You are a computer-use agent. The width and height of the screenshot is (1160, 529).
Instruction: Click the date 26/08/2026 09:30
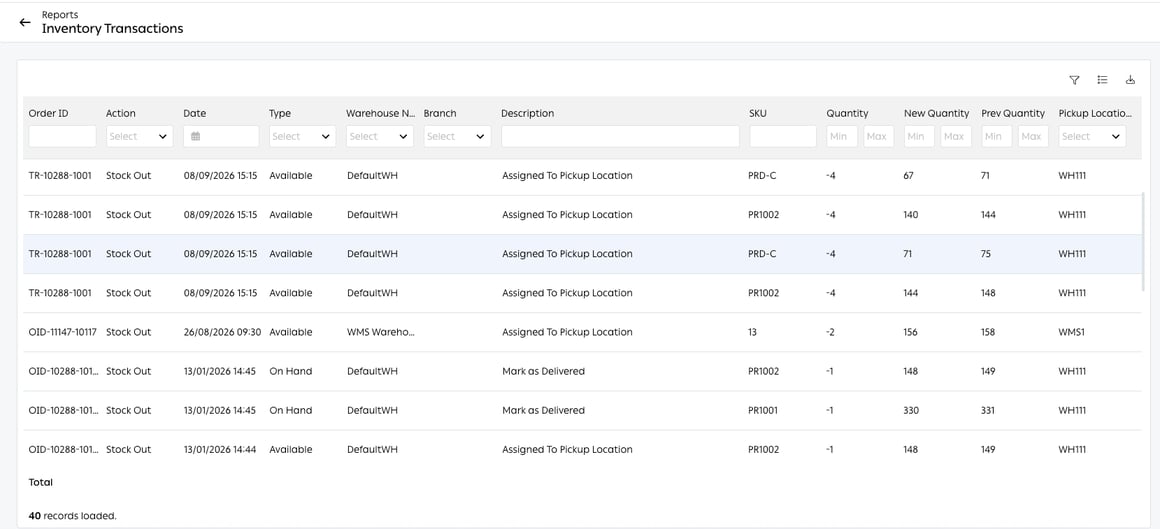tap(222, 332)
